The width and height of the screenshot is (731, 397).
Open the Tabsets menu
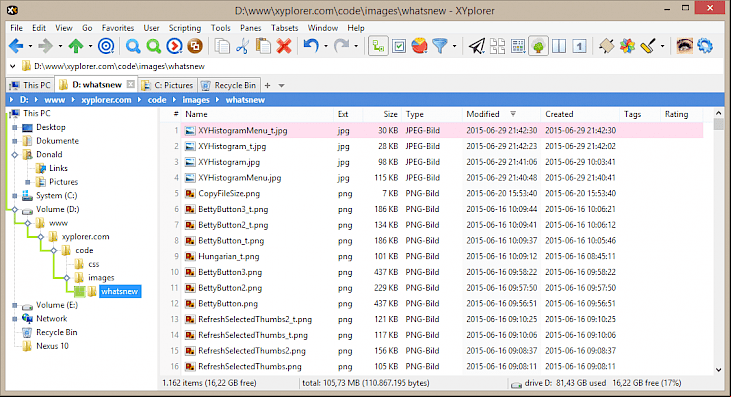click(x=284, y=28)
